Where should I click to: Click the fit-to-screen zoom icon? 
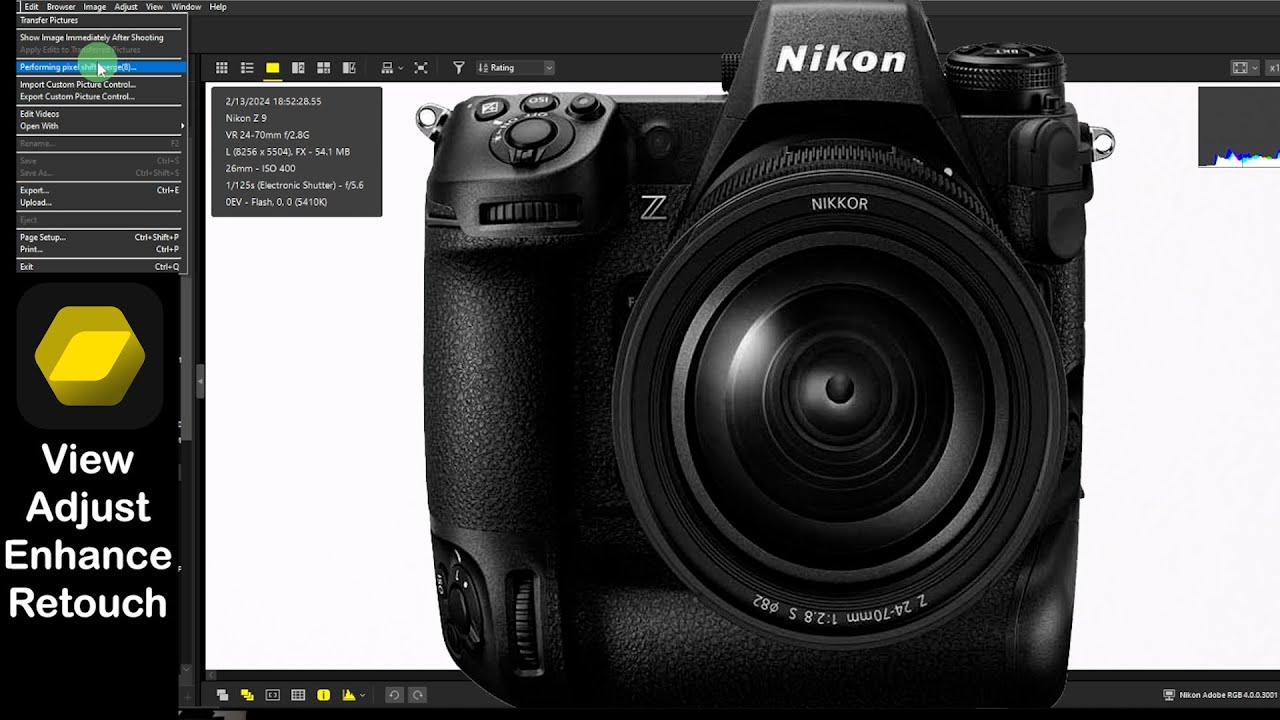1240,68
